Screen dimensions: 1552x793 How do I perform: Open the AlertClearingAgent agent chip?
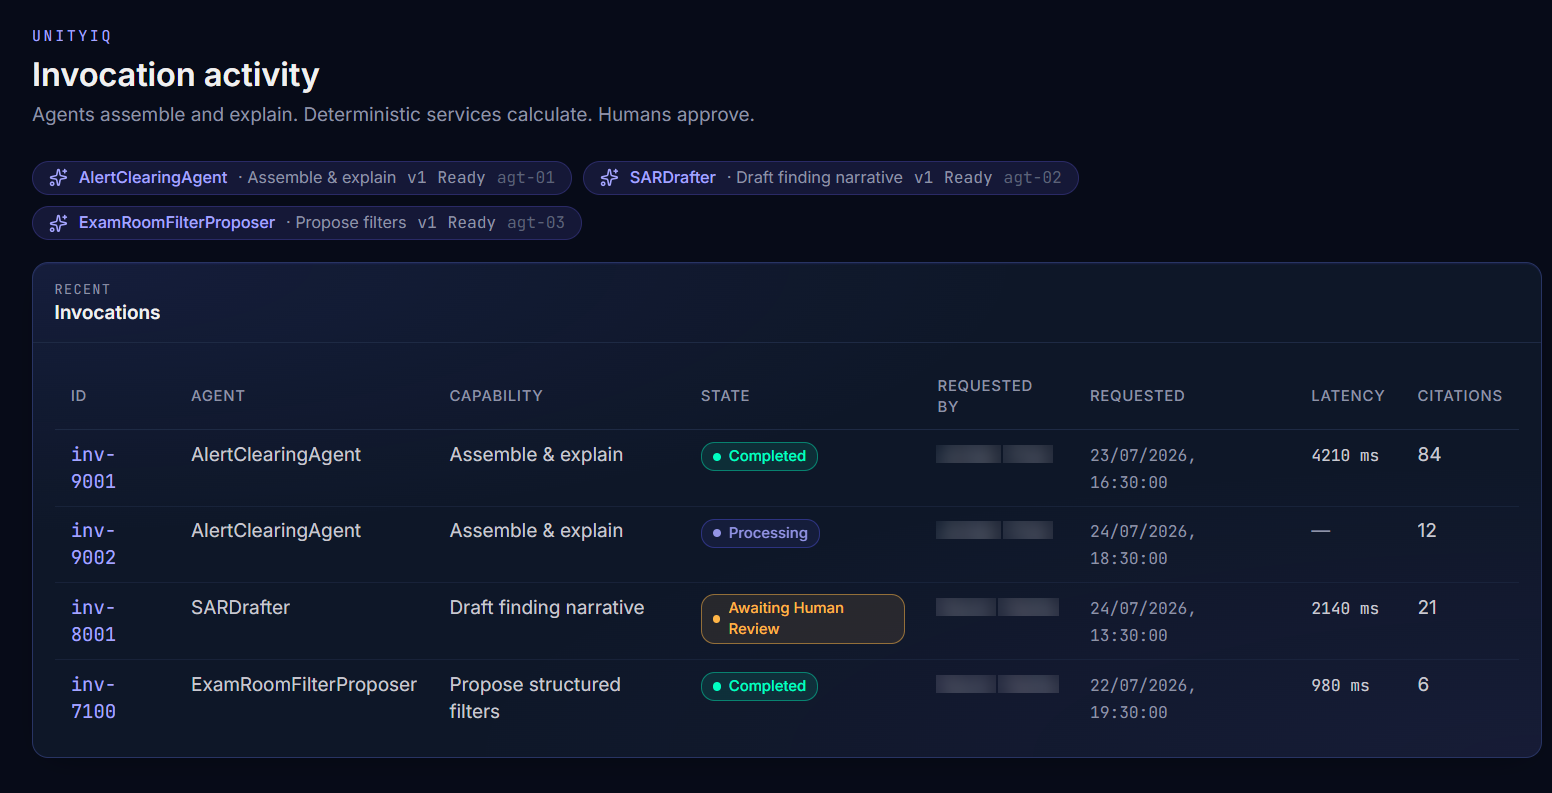pyautogui.click(x=302, y=178)
